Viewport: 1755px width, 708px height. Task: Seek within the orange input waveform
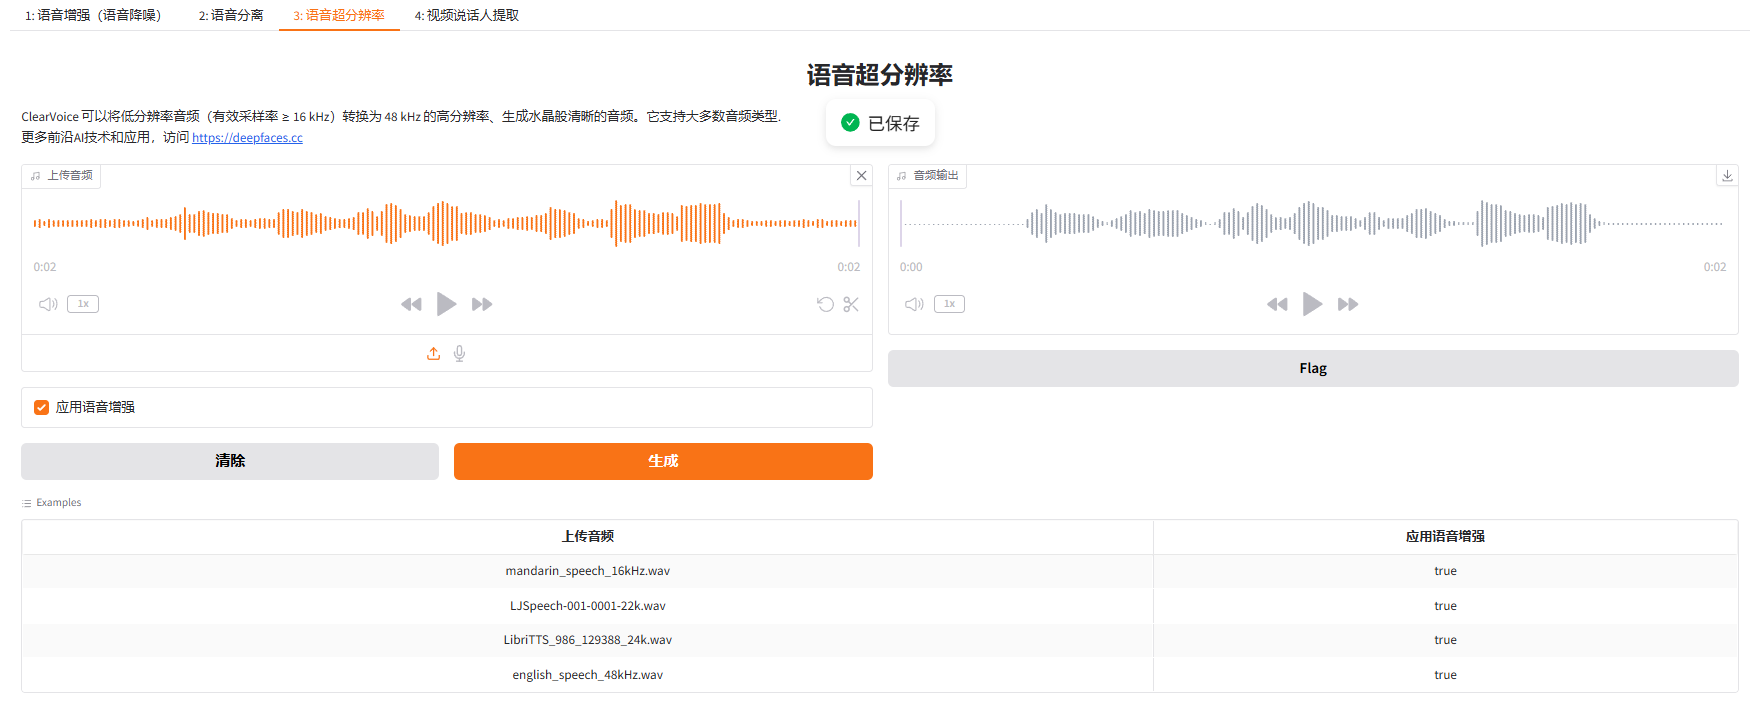[x=445, y=223]
